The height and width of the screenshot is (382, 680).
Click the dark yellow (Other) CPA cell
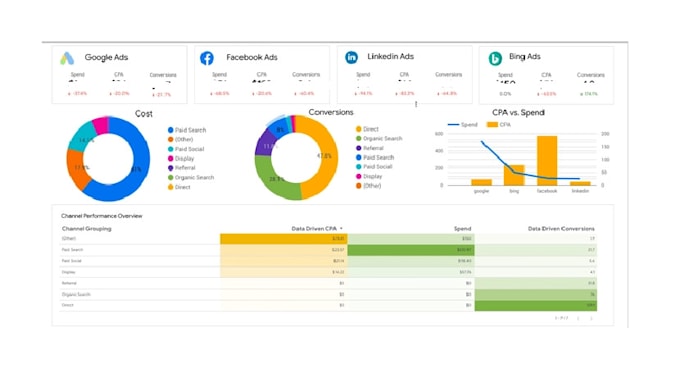tap(284, 238)
